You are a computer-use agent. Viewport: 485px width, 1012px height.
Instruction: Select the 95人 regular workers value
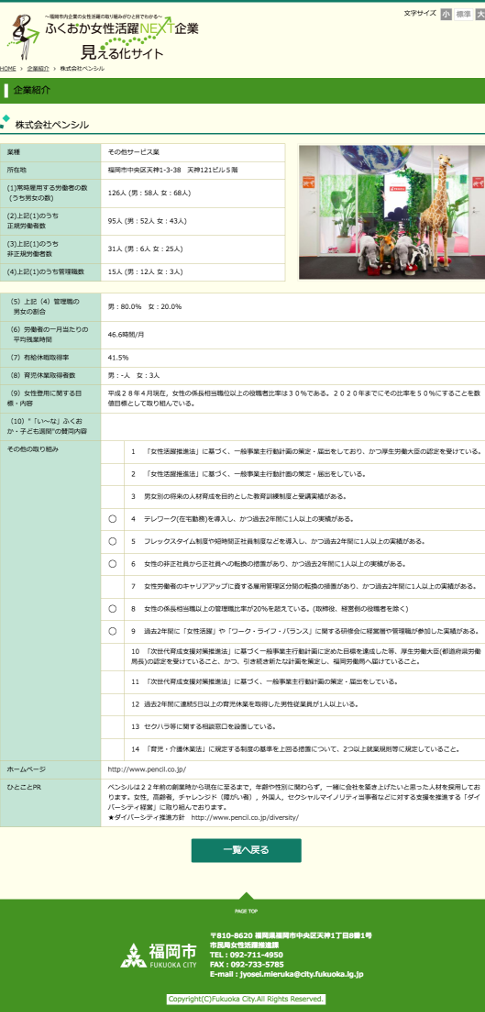pyautogui.click(x=147, y=221)
